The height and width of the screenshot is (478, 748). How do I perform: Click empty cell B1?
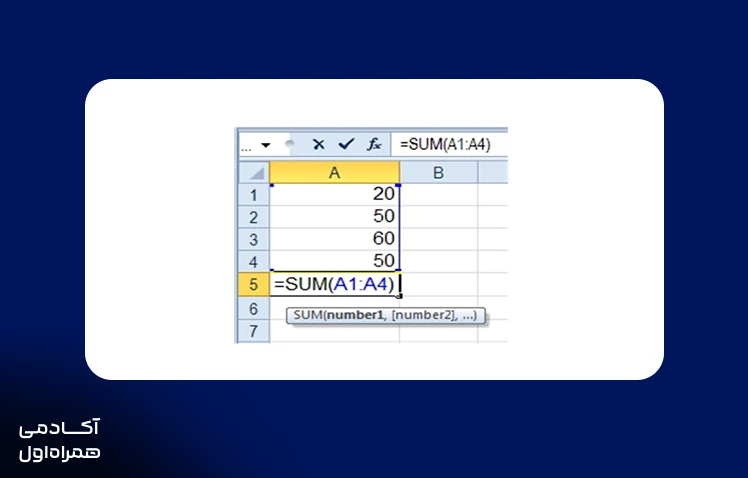[439, 195]
